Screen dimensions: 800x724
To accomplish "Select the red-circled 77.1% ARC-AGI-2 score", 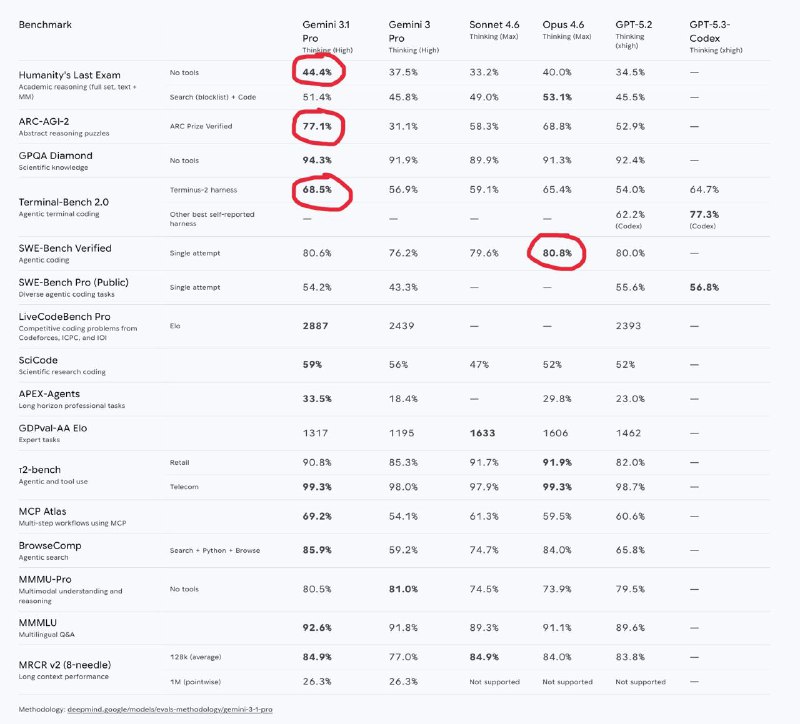I will pyautogui.click(x=319, y=127).
